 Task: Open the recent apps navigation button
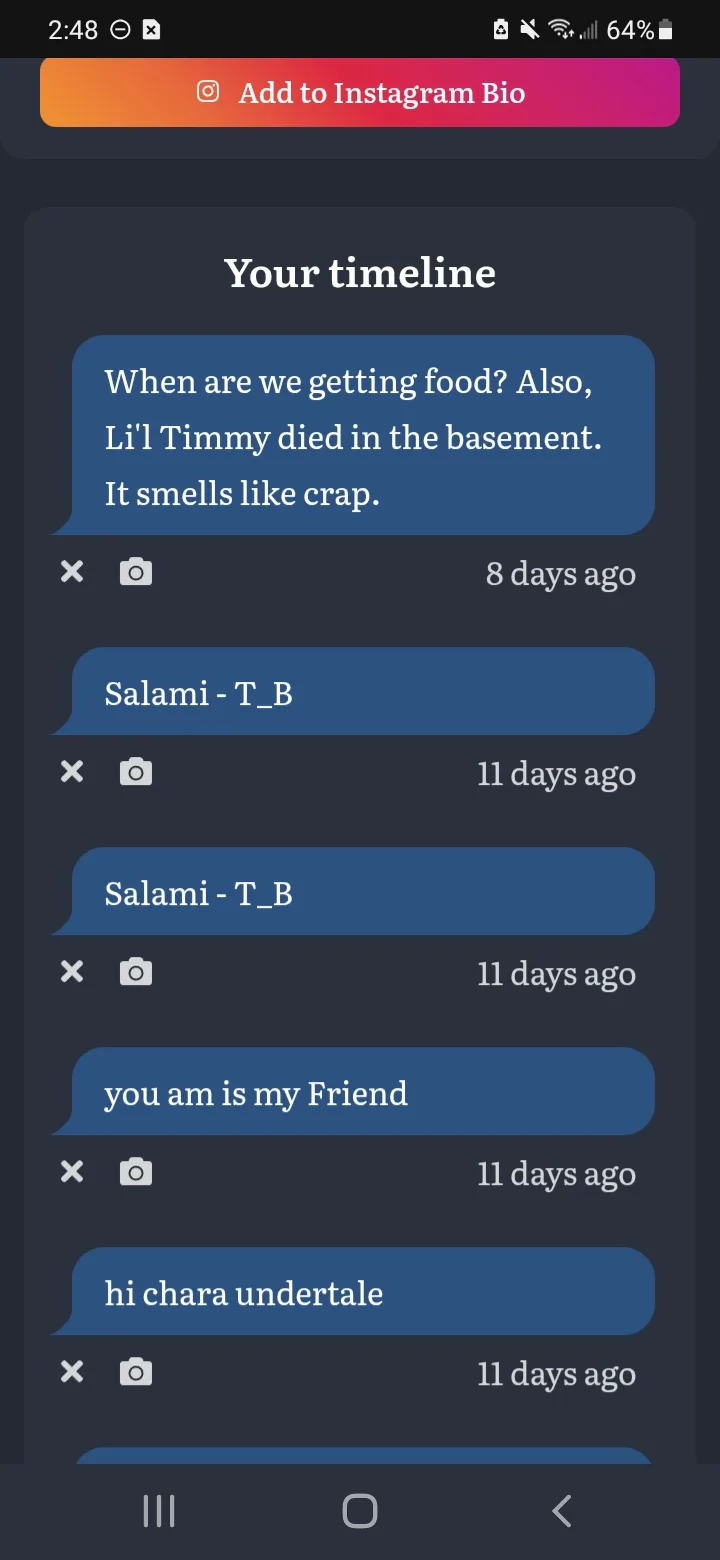[x=159, y=1511]
